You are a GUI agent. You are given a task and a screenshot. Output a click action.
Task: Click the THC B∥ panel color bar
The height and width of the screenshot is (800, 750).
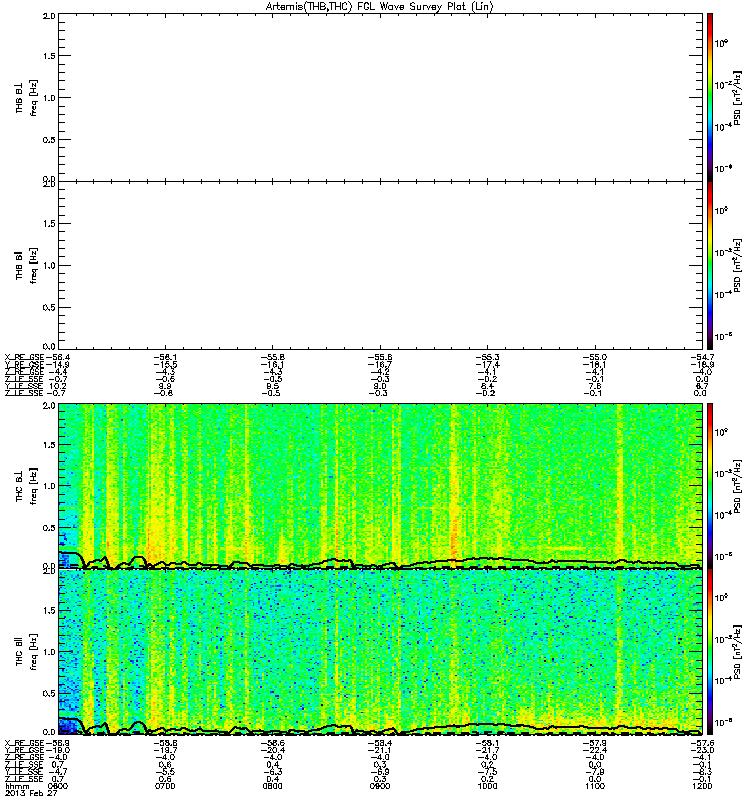coord(710,652)
